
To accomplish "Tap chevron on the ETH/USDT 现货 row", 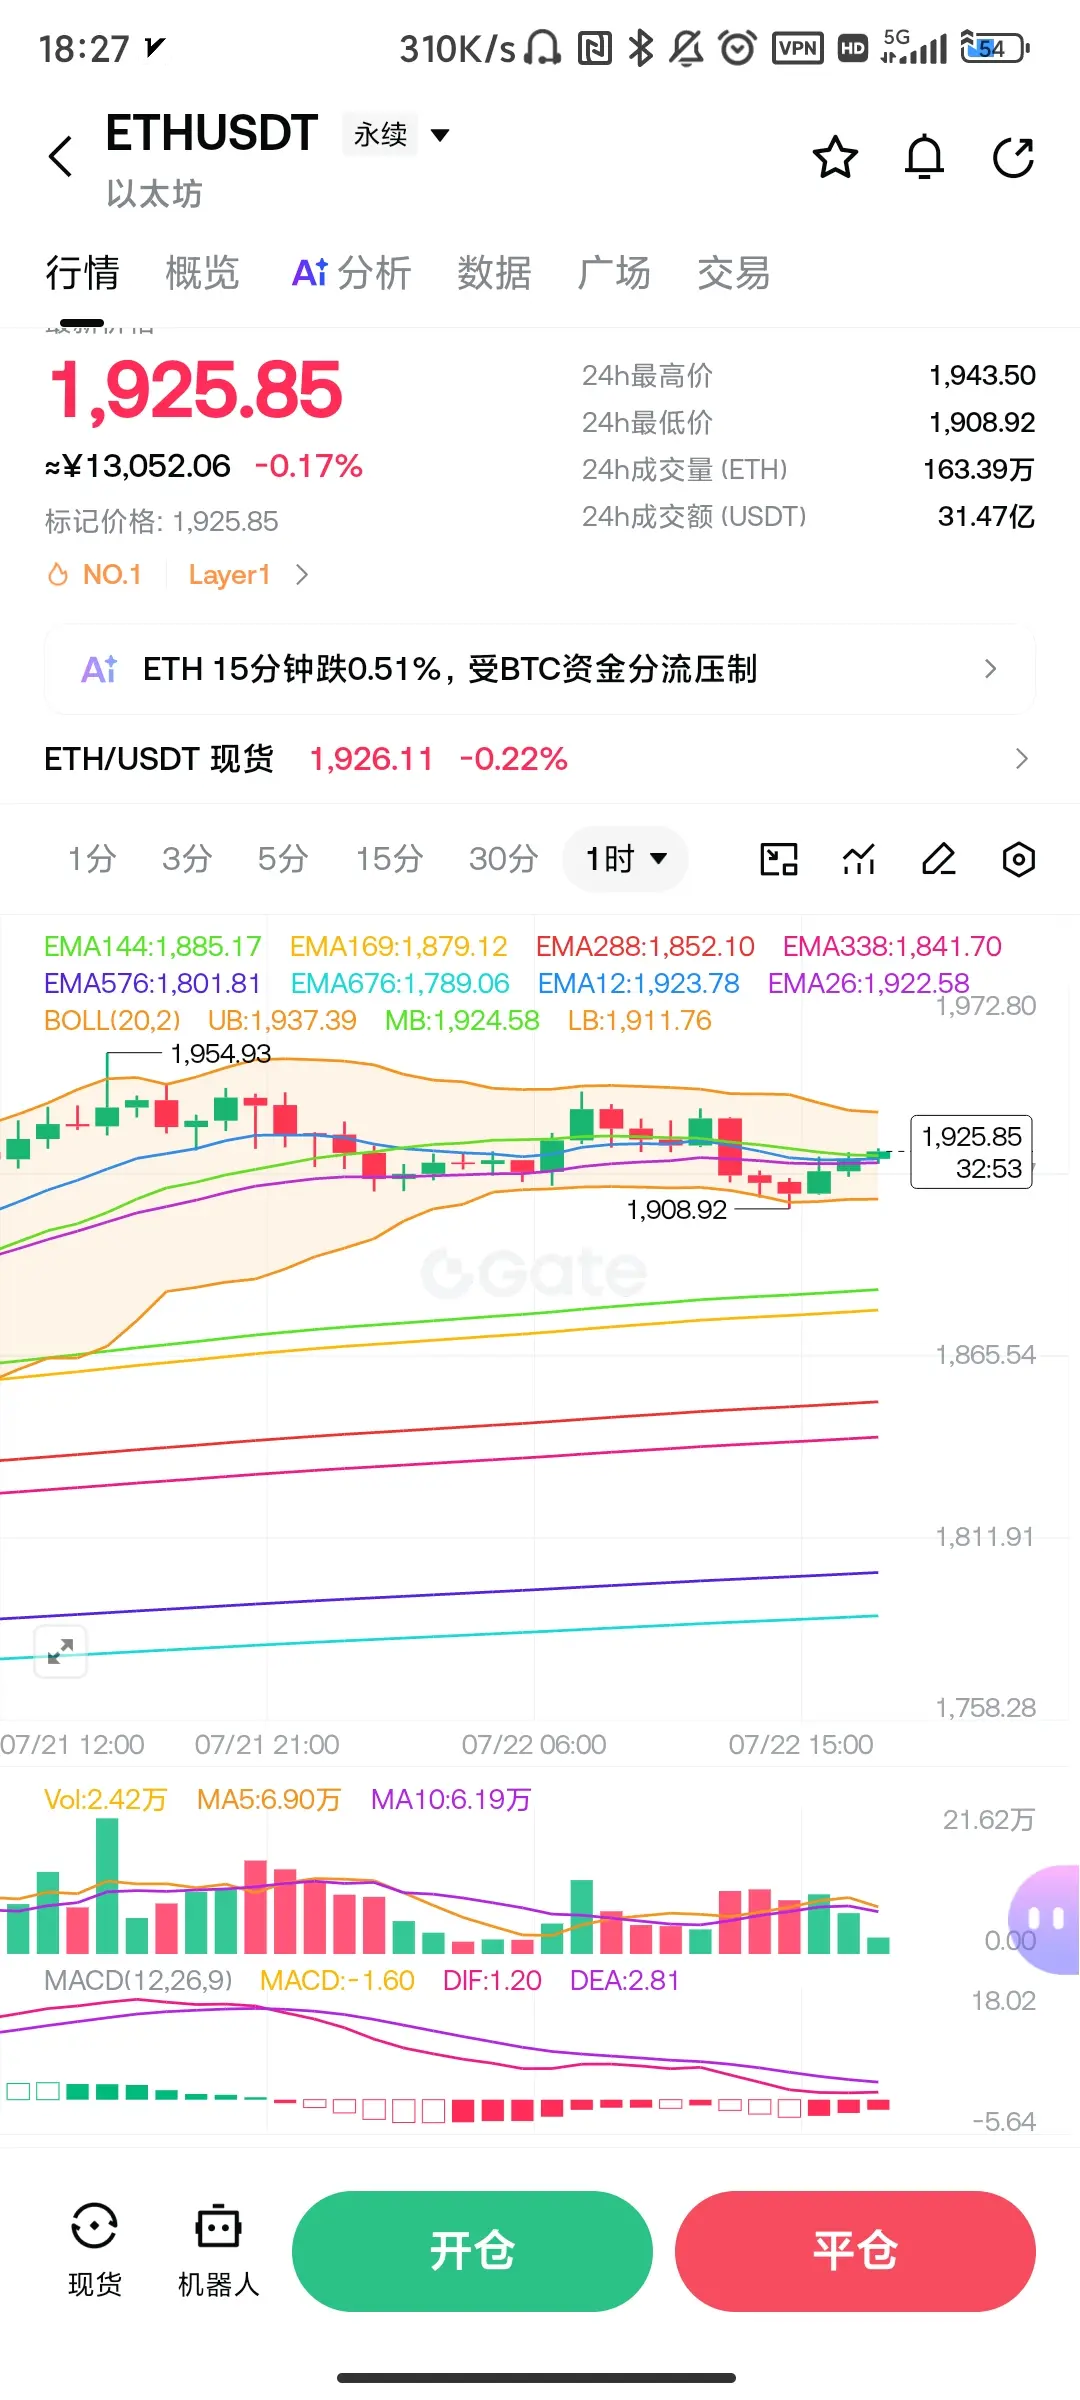I will [x=1021, y=759].
